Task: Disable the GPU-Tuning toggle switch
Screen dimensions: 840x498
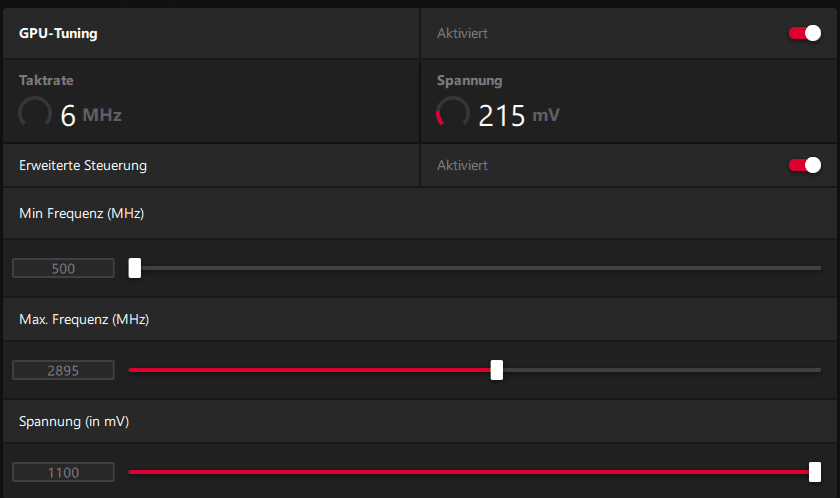Action: pos(805,33)
